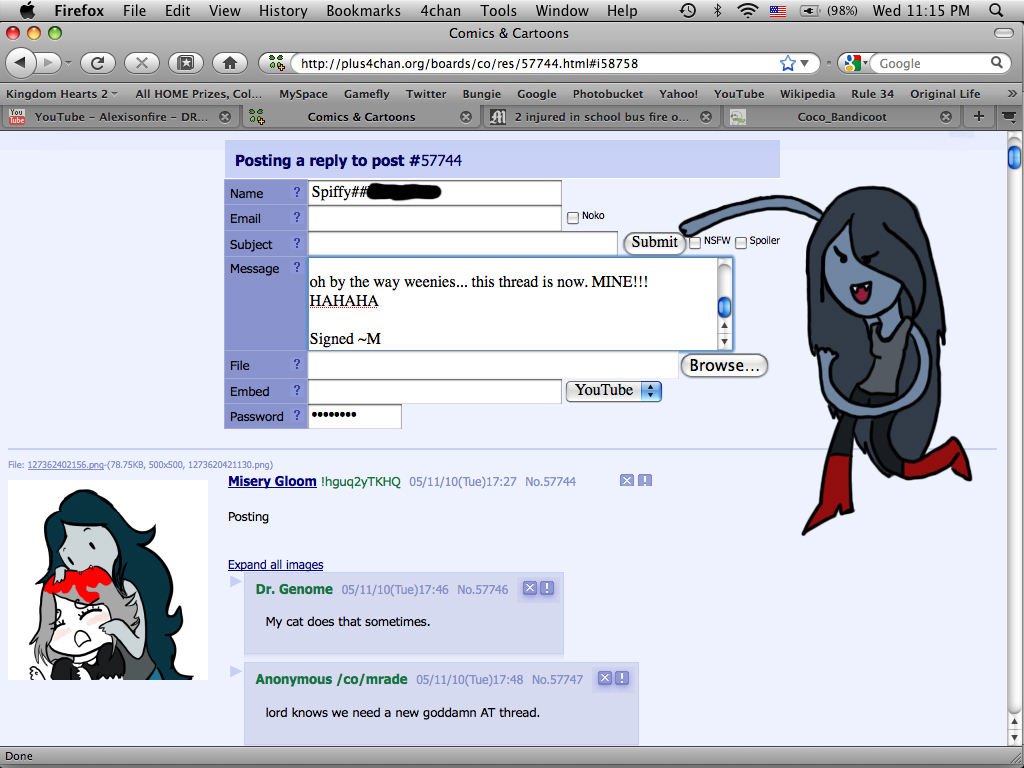Tick the NSFW checkbox
The image size is (1024, 768).
(695, 242)
